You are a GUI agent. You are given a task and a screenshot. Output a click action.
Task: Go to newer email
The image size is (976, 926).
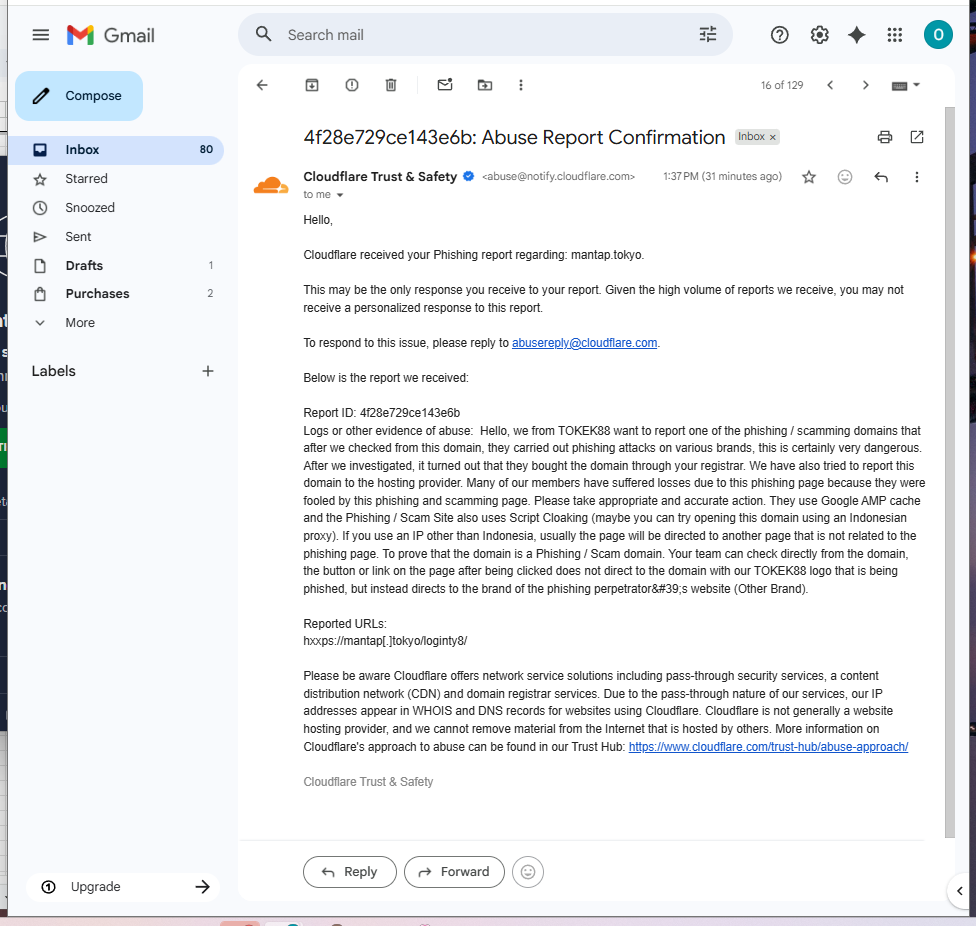pos(830,85)
